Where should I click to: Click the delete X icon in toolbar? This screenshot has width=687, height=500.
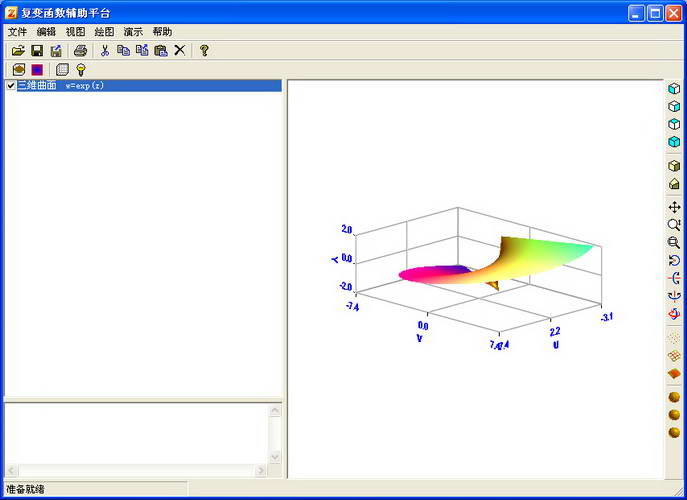coord(180,50)
